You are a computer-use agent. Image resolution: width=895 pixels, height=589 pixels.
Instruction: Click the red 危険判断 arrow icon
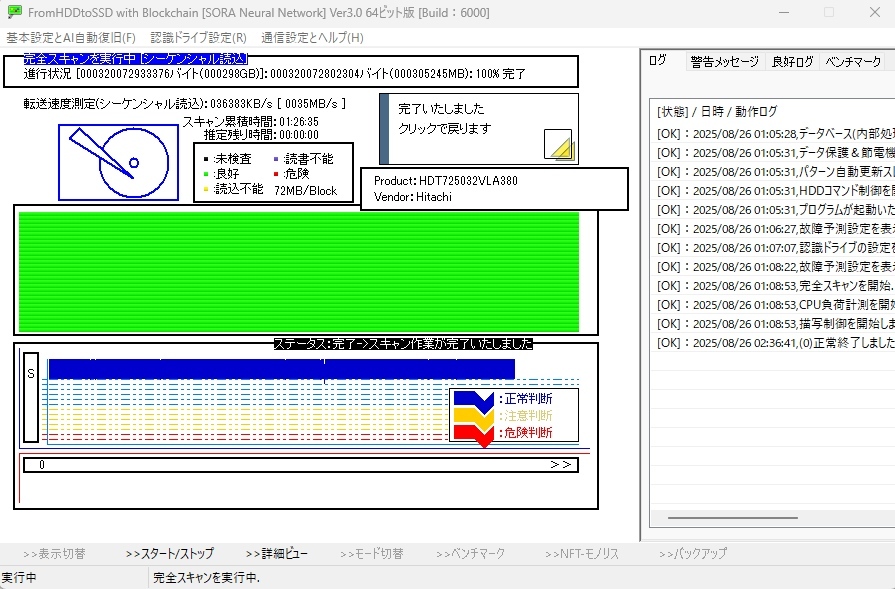[x=474, y=435]
